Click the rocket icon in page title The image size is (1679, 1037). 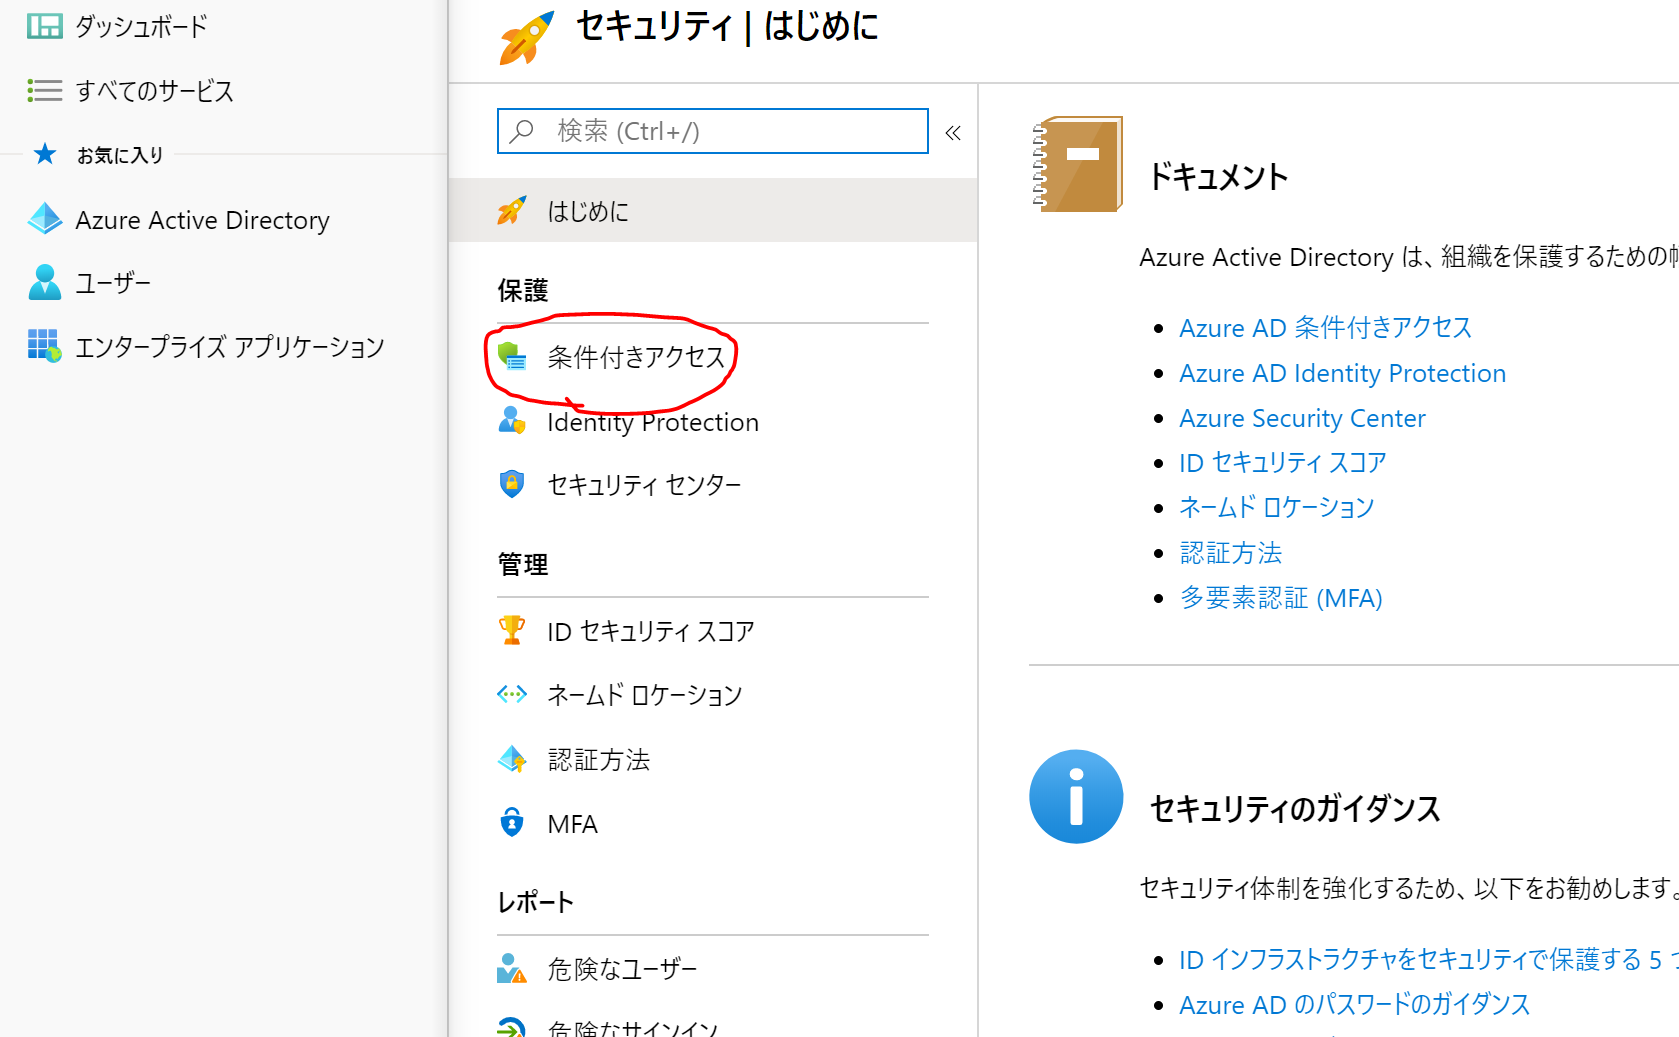[526, 38]
